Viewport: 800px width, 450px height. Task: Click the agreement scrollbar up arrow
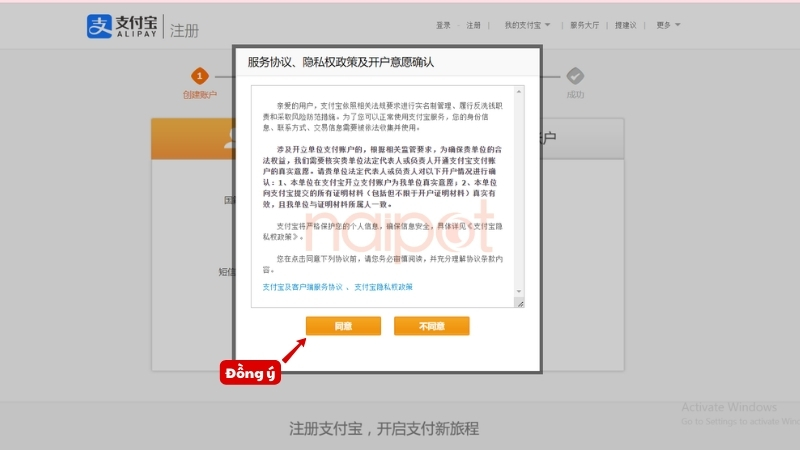519,93
